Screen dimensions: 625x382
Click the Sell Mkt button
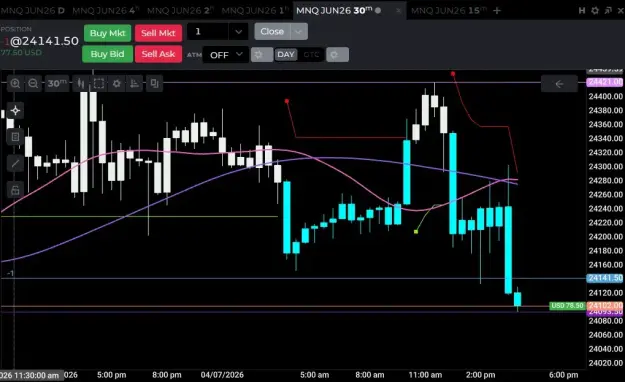click(x=158, y=33)
